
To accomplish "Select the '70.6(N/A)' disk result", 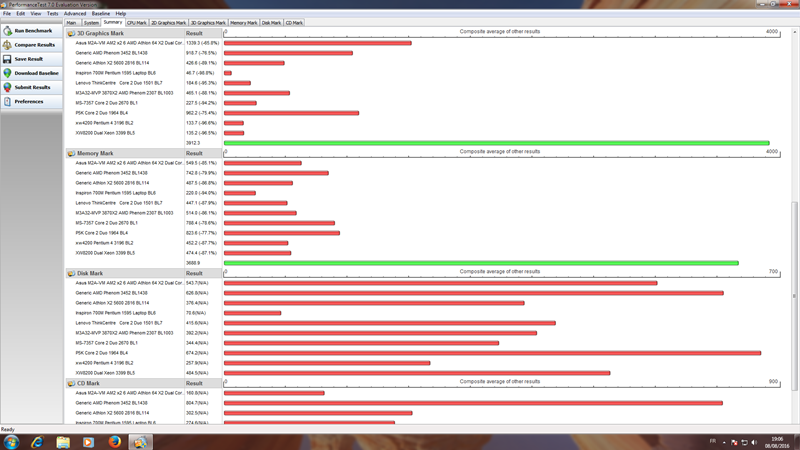I will [x=196, y=313].
